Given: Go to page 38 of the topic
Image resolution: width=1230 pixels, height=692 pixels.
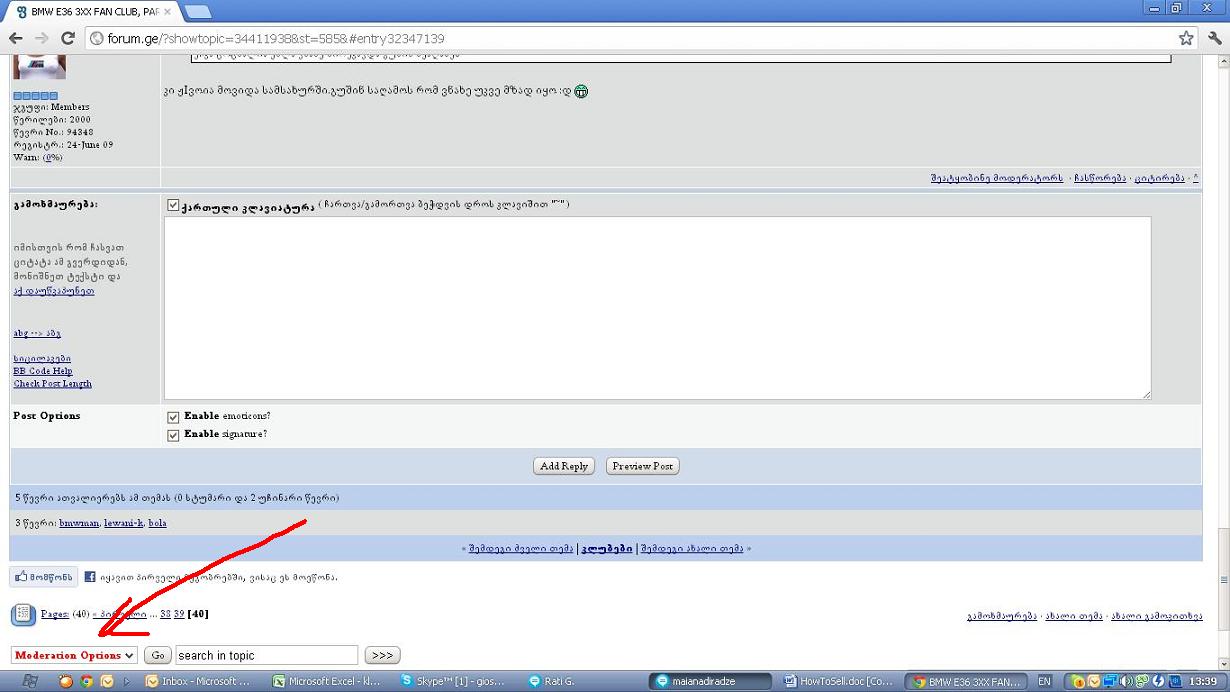Looking at the screenshot, I should click(x=165, y=614).
